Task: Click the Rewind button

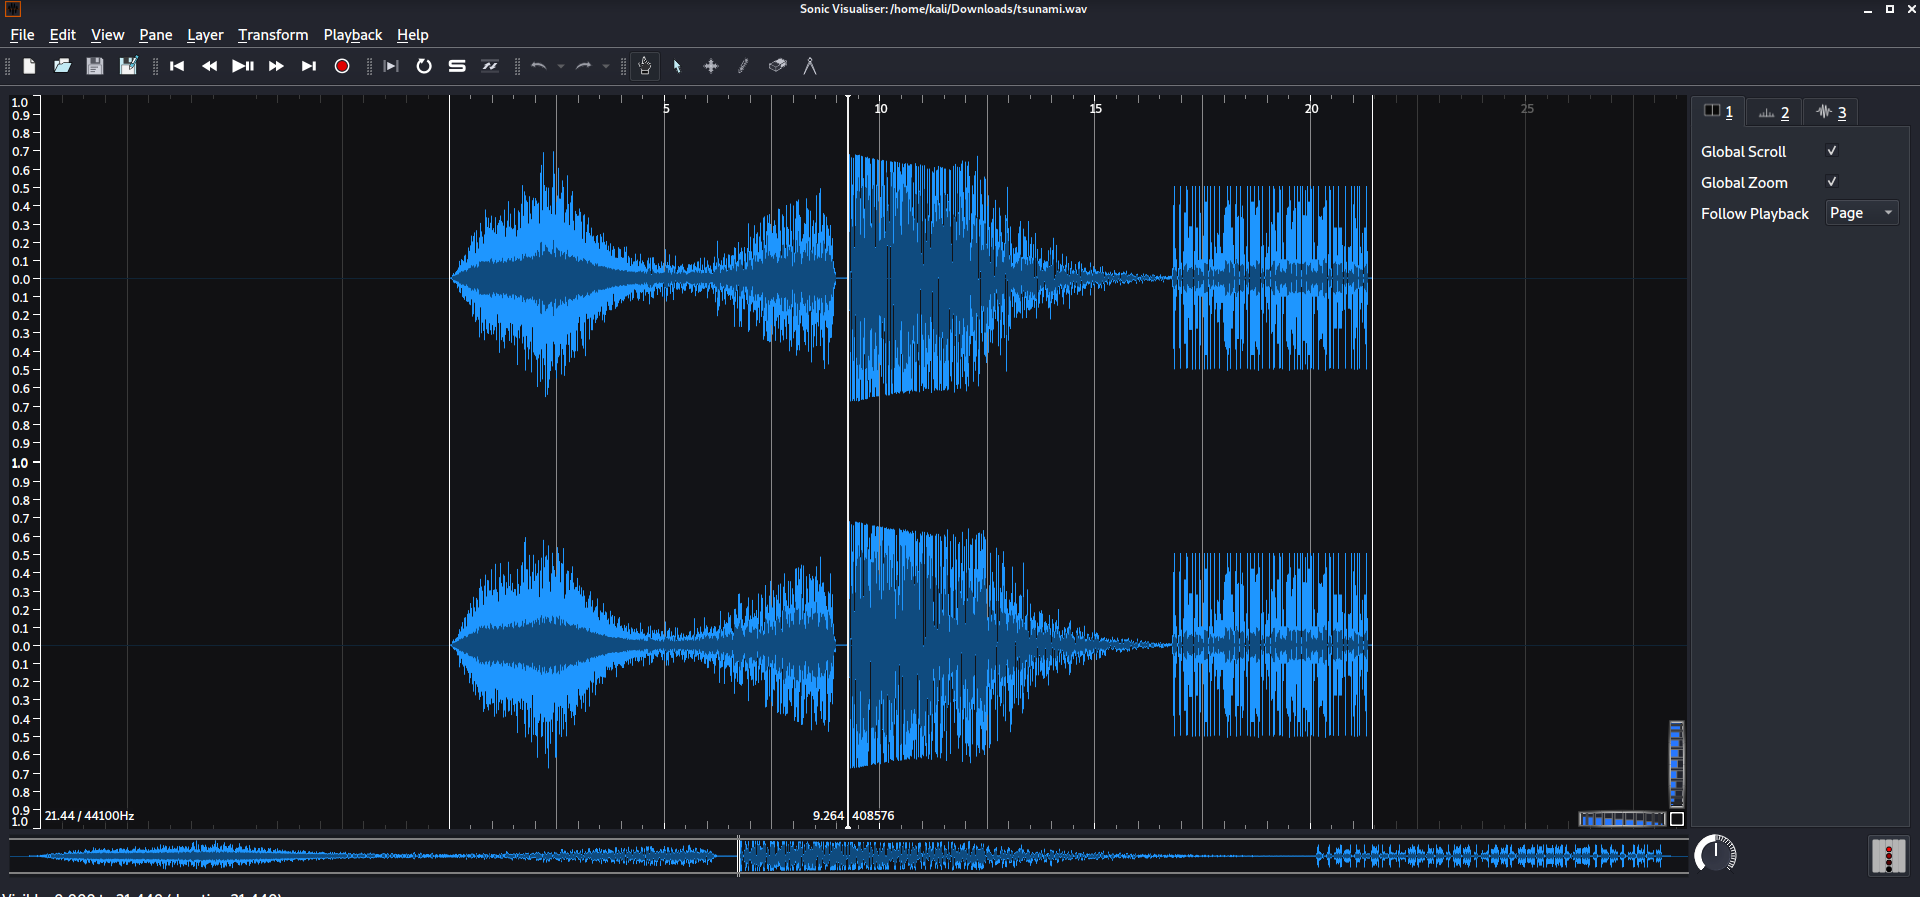Action: point(210,66)
